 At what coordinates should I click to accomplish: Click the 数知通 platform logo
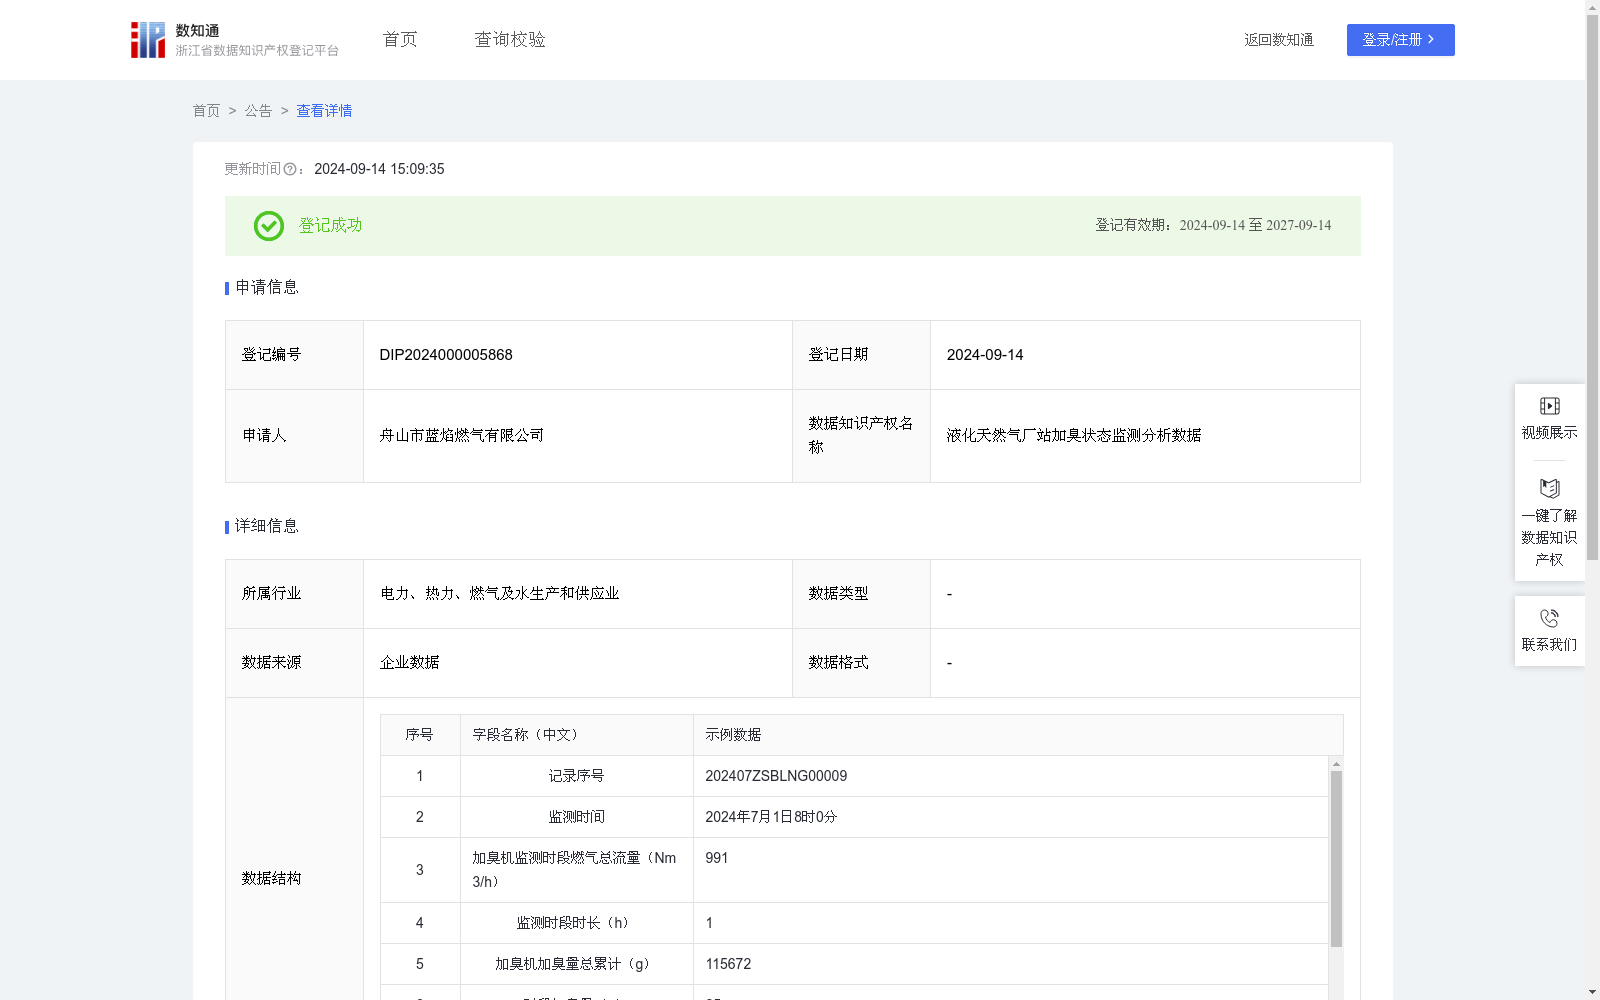(x=234, y=40)
